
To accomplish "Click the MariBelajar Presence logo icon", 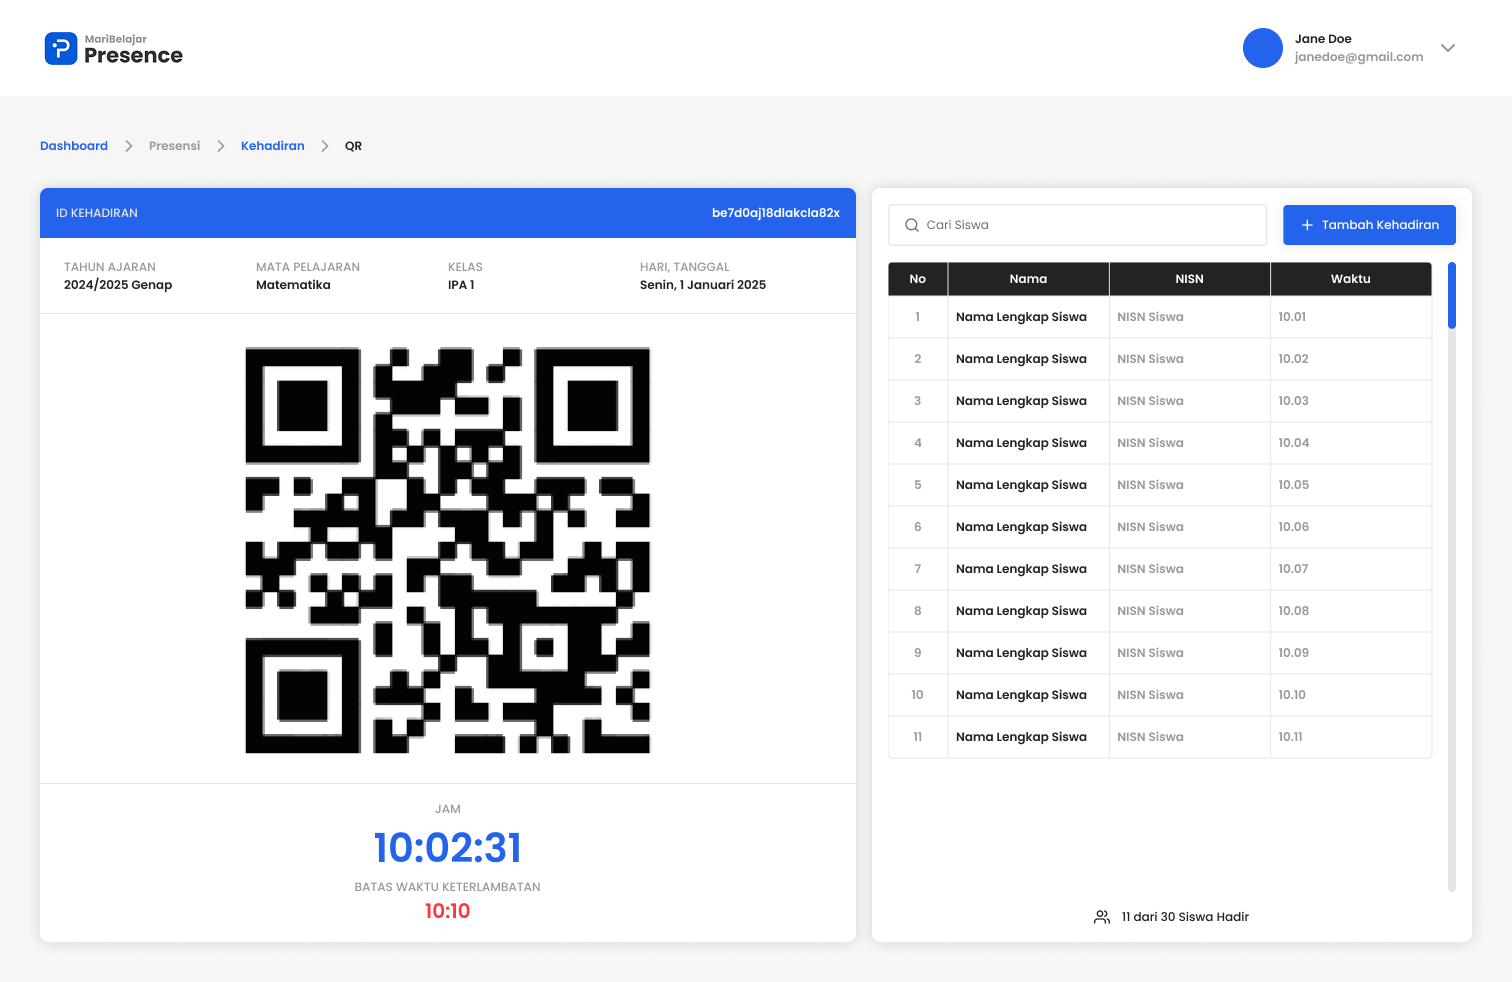I will (x=61, y=48).
